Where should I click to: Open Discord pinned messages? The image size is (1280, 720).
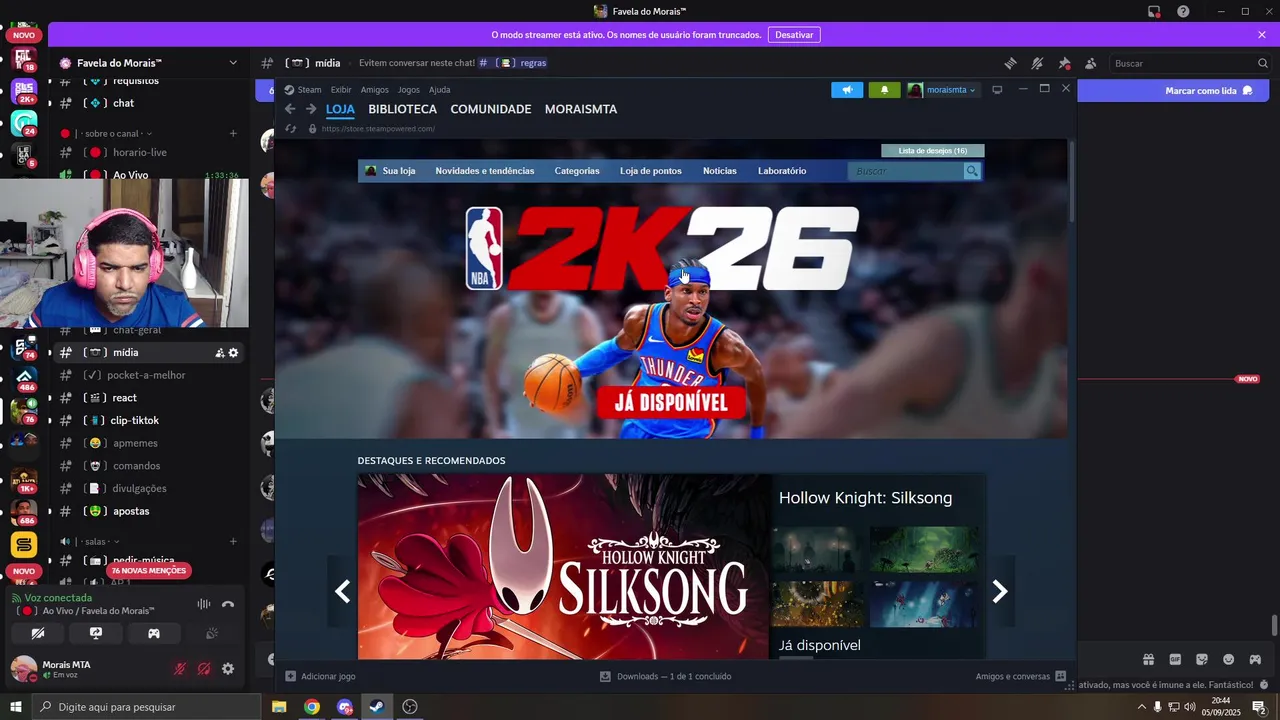click(x=1064, y=63)
